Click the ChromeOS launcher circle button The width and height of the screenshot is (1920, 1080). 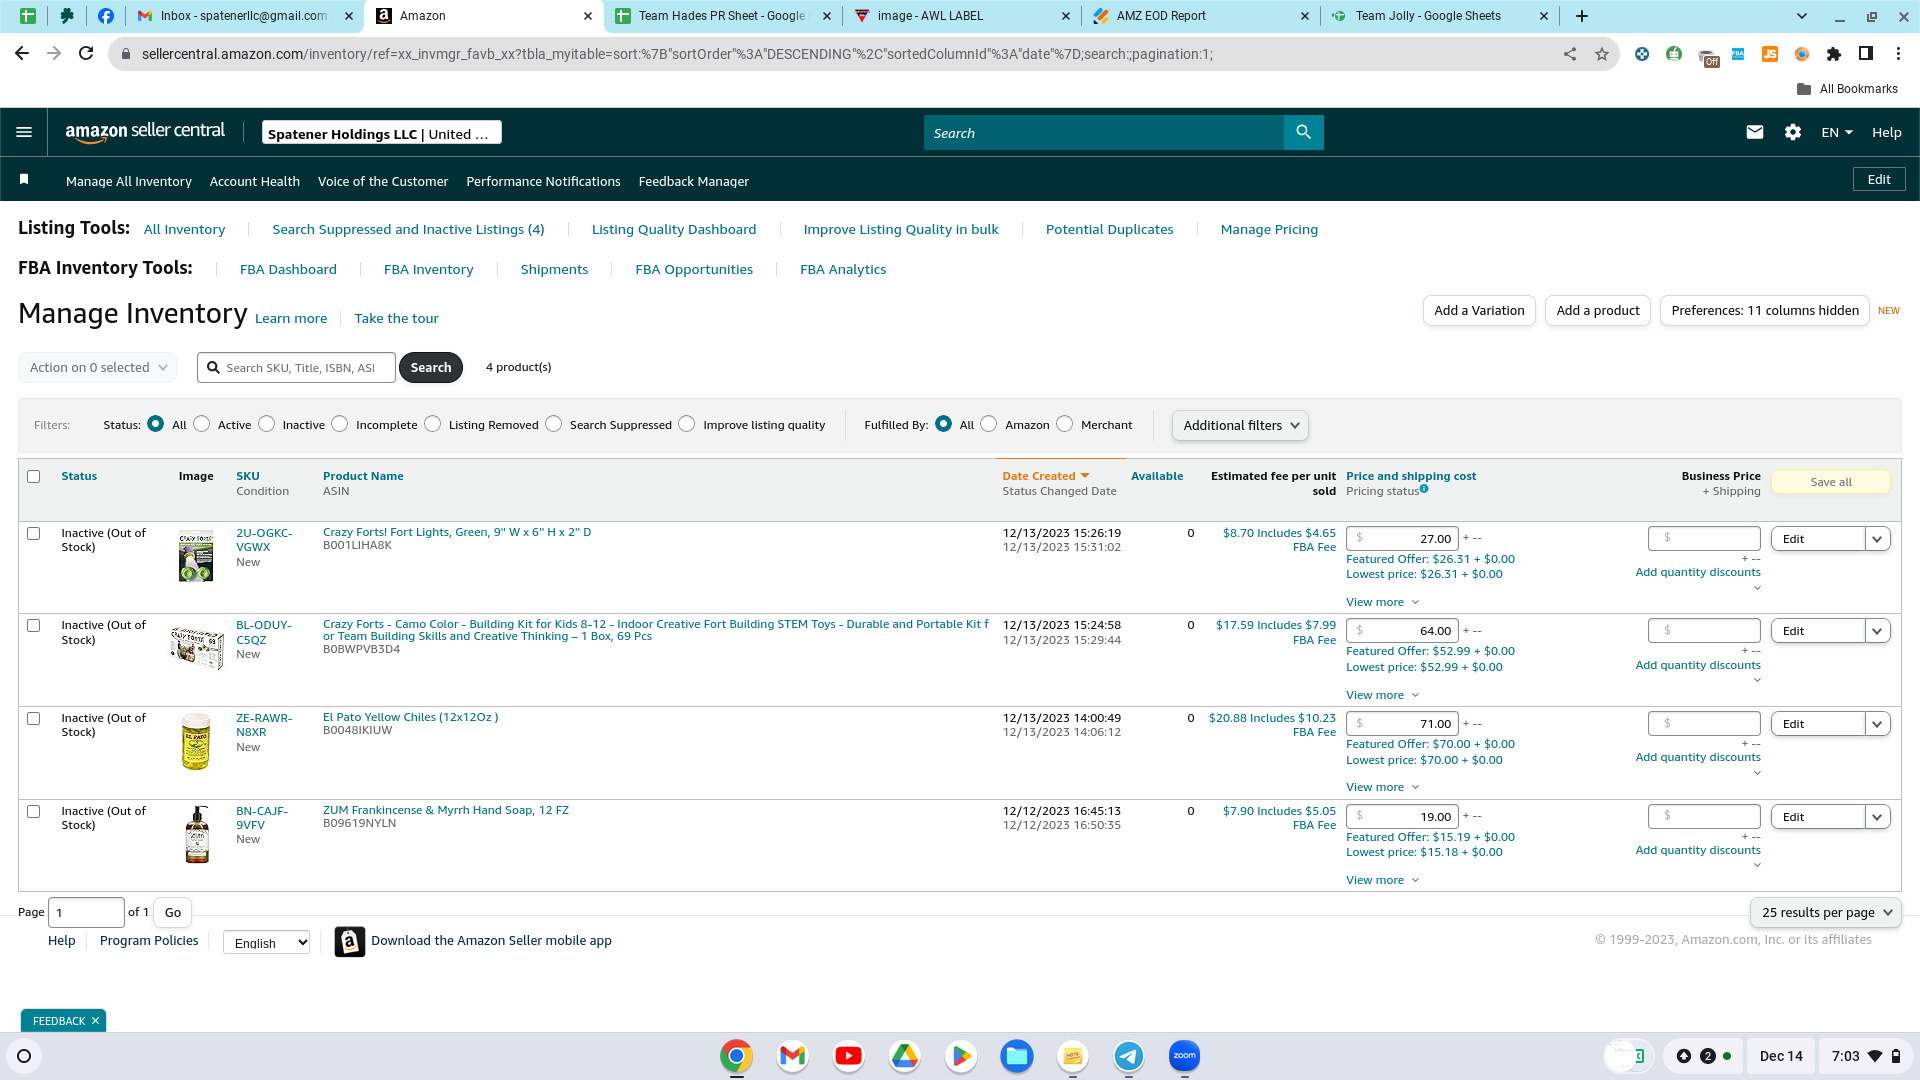24,1056
